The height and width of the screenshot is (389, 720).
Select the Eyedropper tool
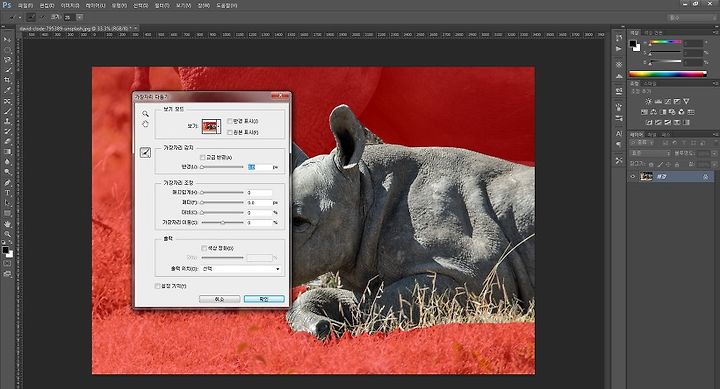point(7,90)
